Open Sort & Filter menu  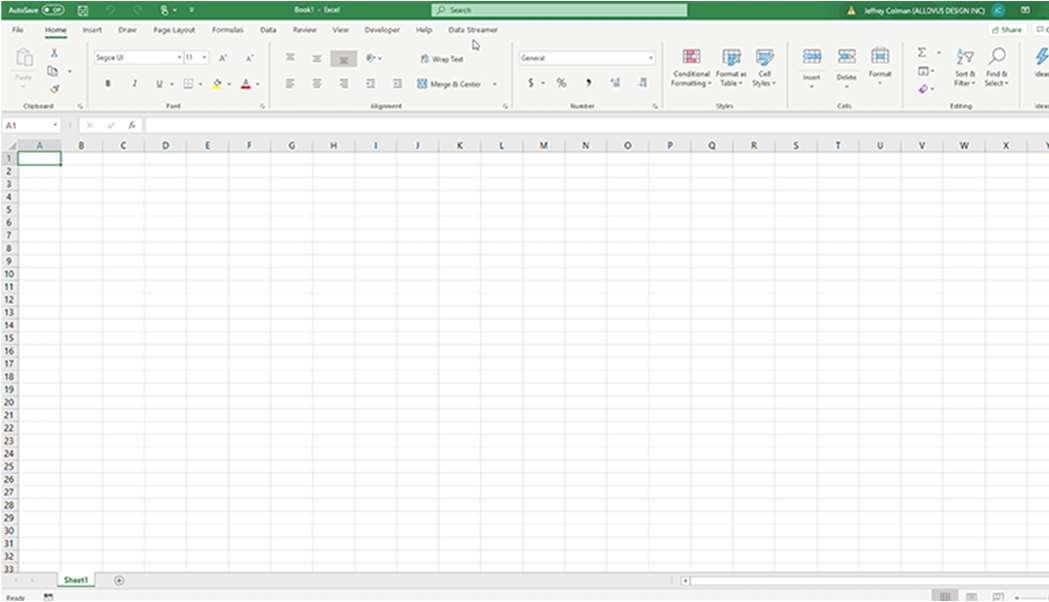(x=965, y=67)
